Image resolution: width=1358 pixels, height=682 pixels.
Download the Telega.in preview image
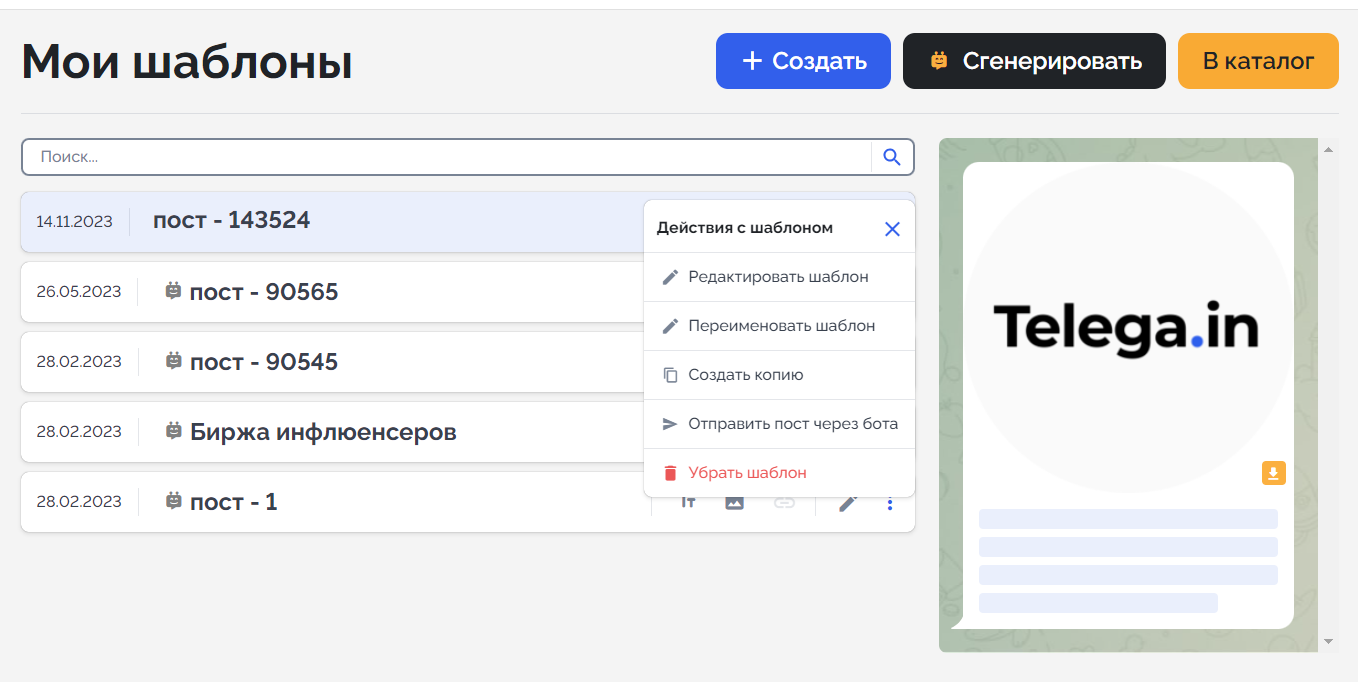pyautogui.click(x=1273, y=473)
